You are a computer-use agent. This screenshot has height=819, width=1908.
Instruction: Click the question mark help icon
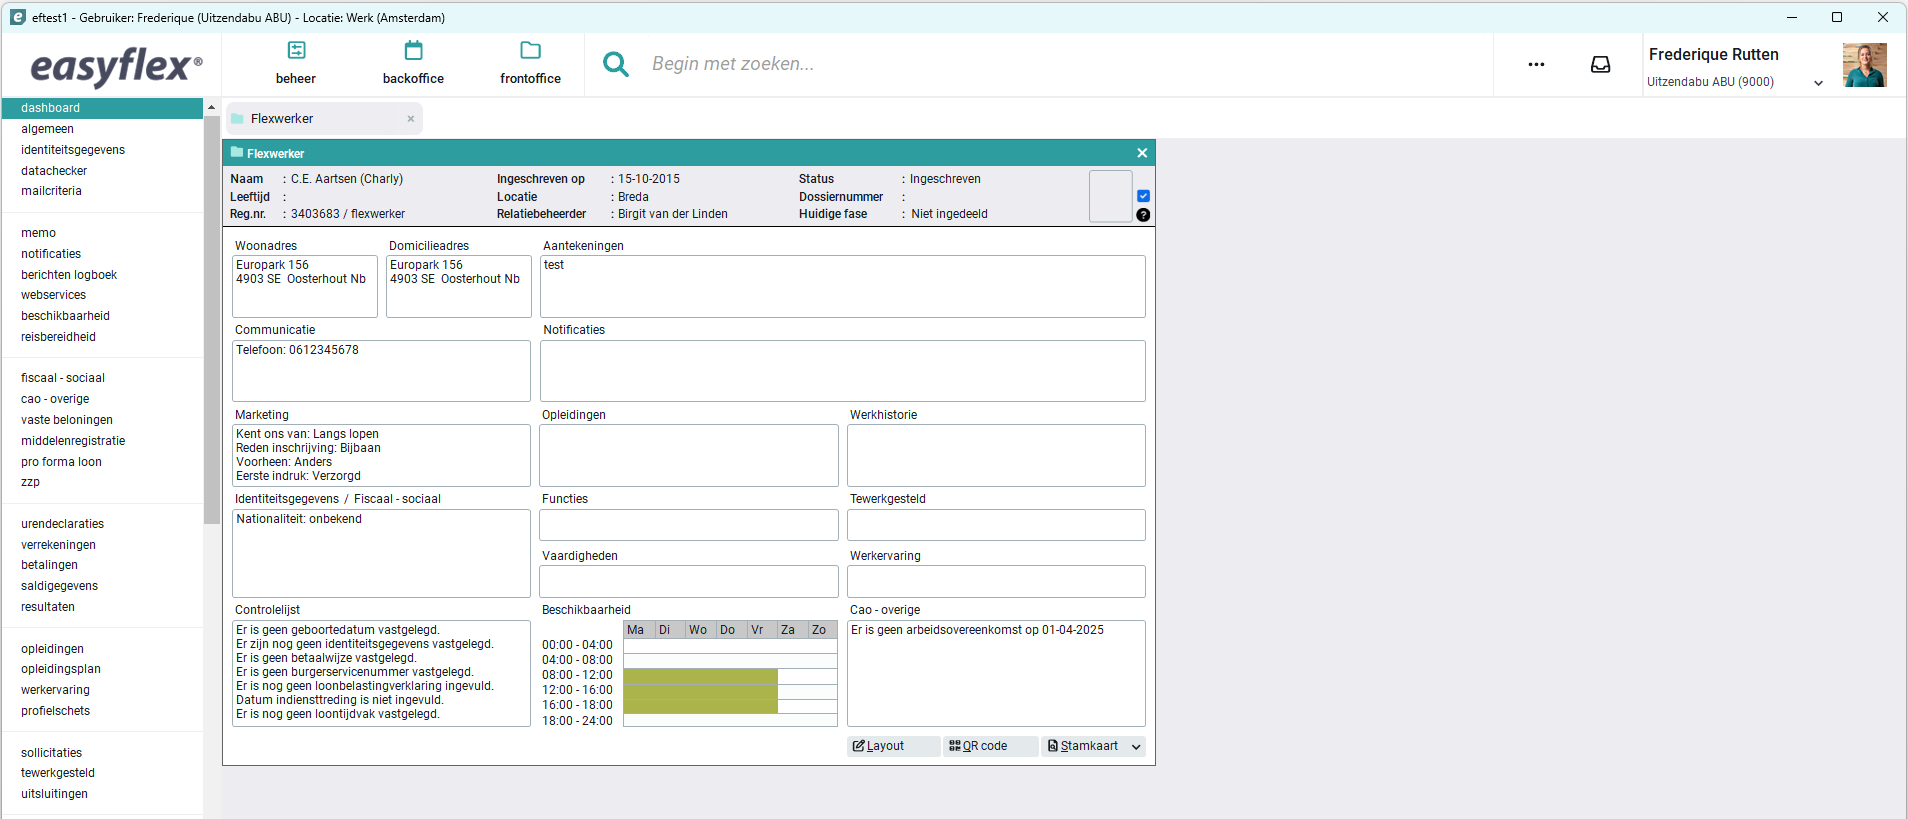[1143, 215]
